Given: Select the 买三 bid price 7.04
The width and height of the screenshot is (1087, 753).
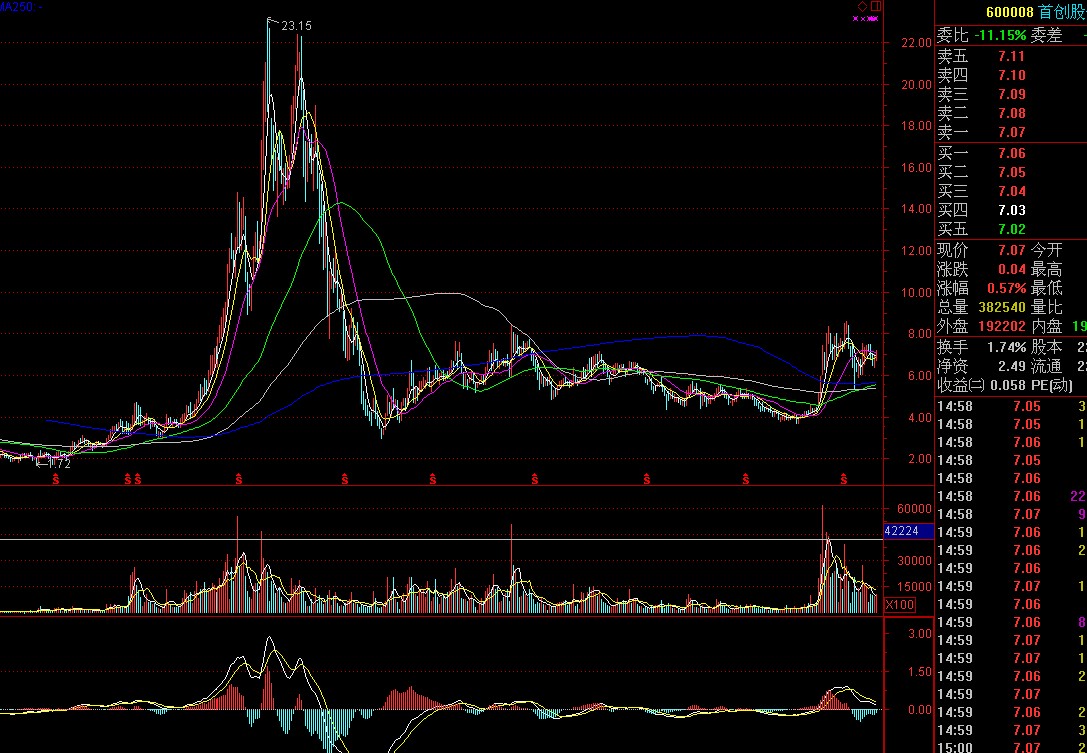Looking at the screenshot, I should pyautogui.click(x=1011, y=191).
